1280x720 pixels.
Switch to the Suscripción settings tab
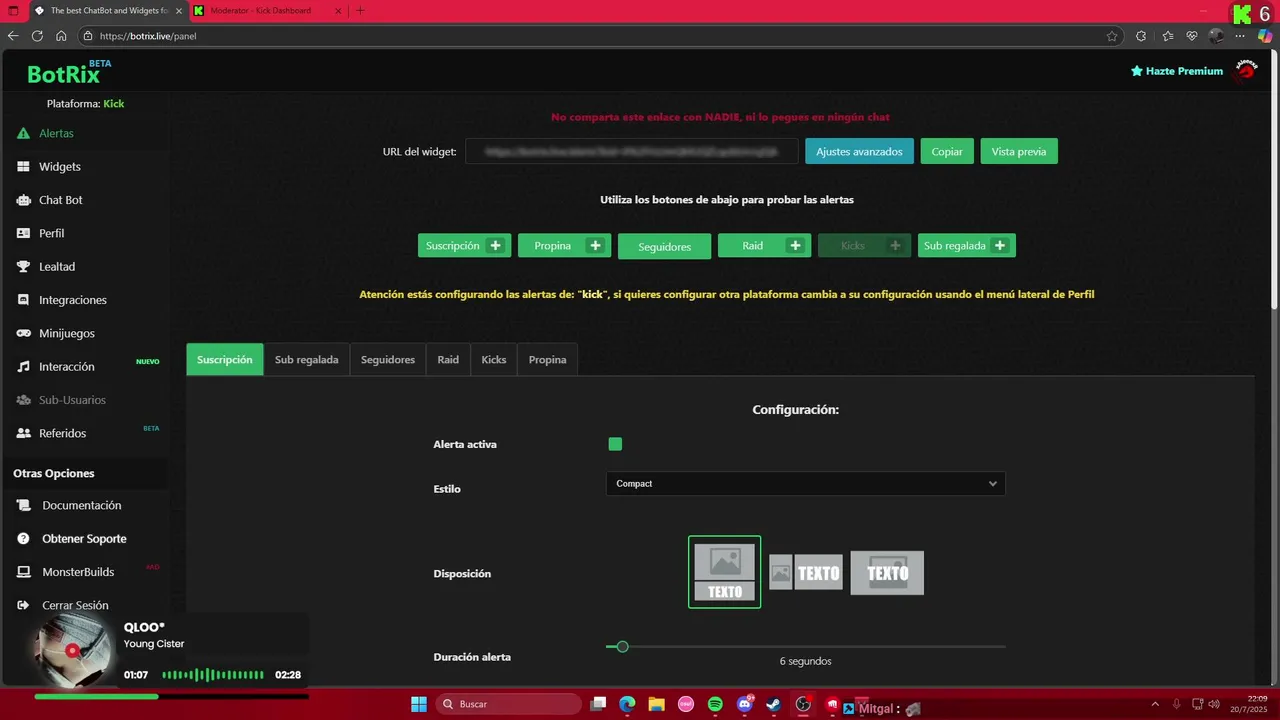click(x=225, y=359)
